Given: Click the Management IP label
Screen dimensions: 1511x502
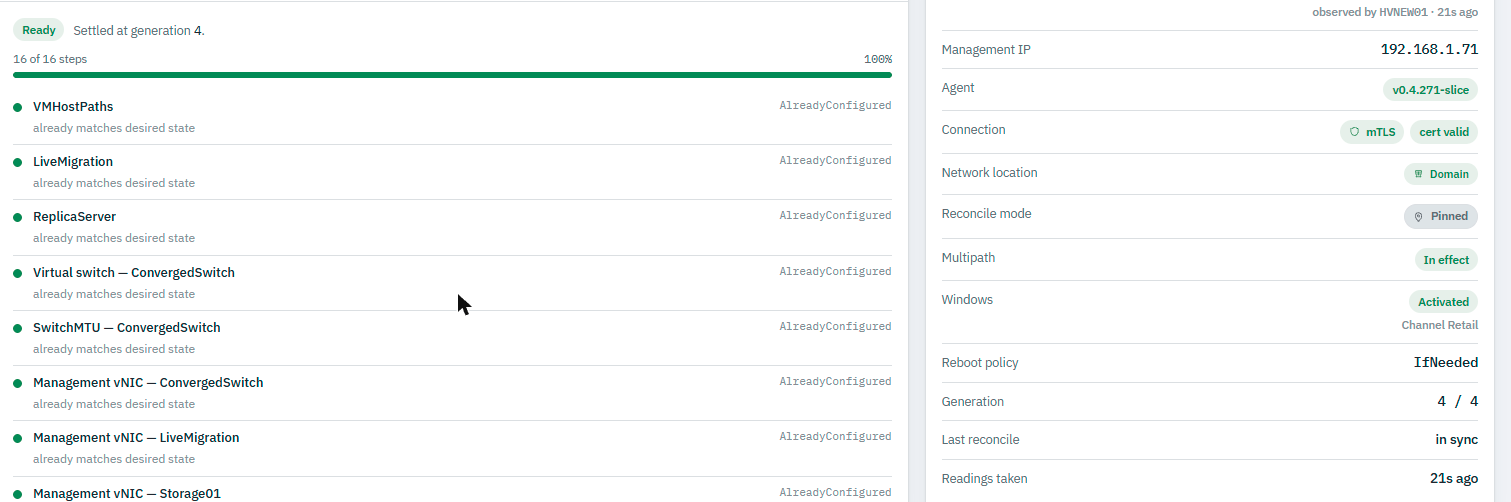Looking at the screenshot, I should 986,49.
